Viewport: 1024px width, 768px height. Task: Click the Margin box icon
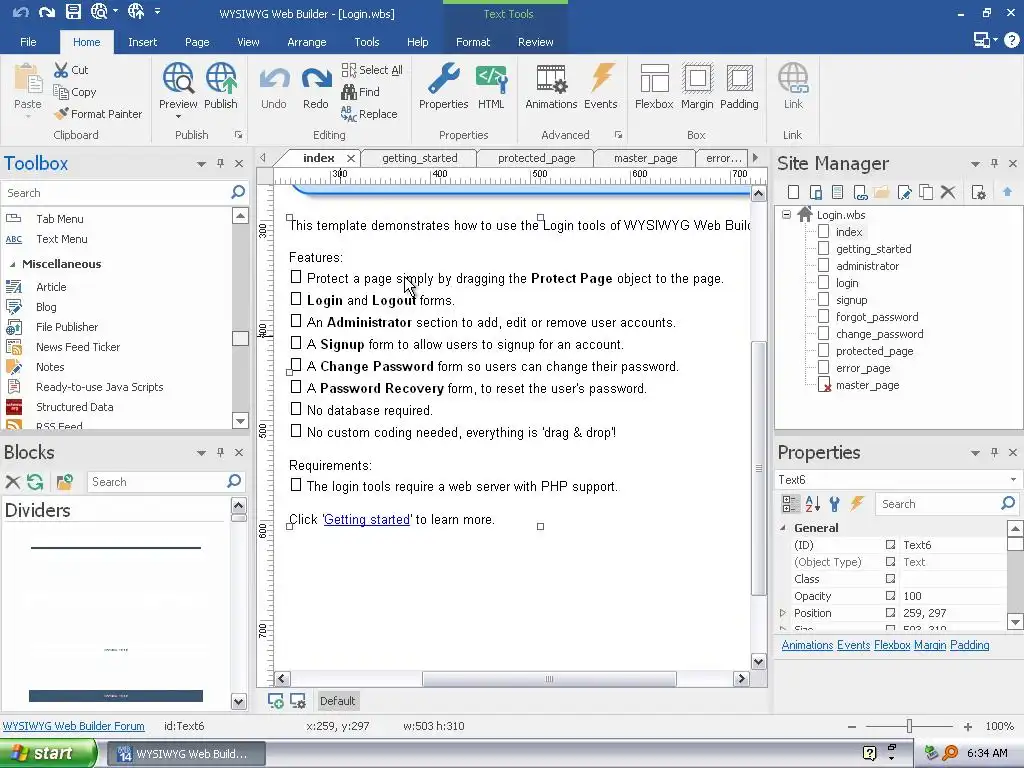coord(697,80)
